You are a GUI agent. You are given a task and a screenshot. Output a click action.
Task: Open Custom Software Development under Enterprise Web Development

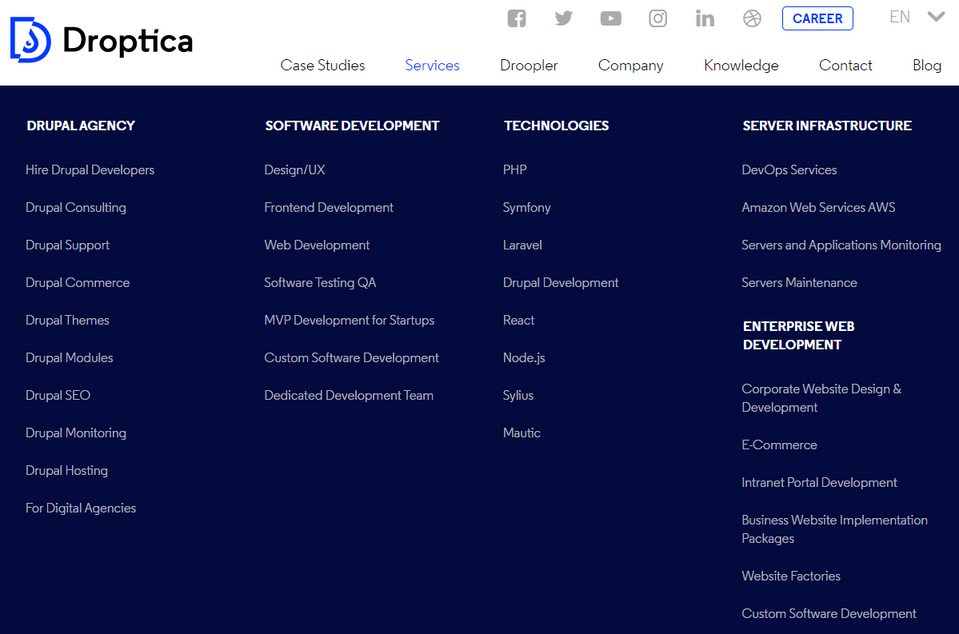click(x=829, y=613)
